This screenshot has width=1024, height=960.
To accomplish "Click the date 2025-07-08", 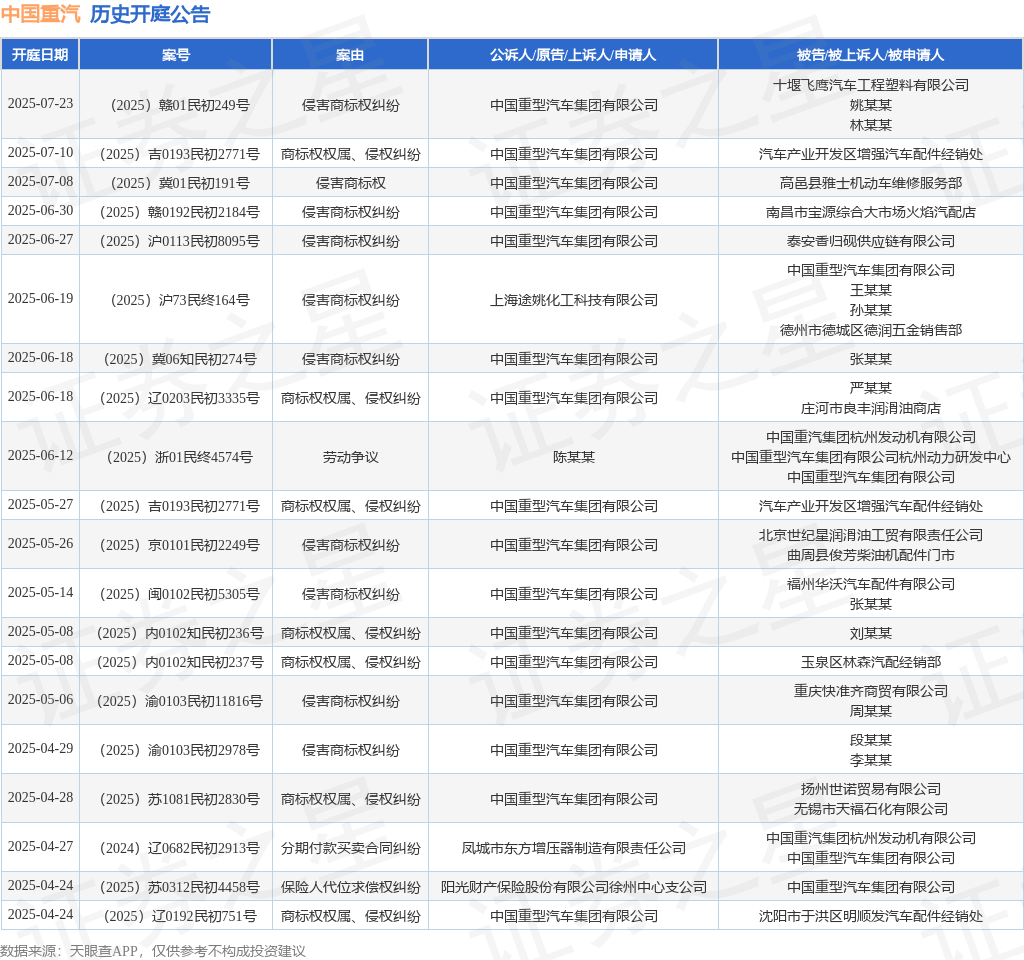I will pos(40,182).
